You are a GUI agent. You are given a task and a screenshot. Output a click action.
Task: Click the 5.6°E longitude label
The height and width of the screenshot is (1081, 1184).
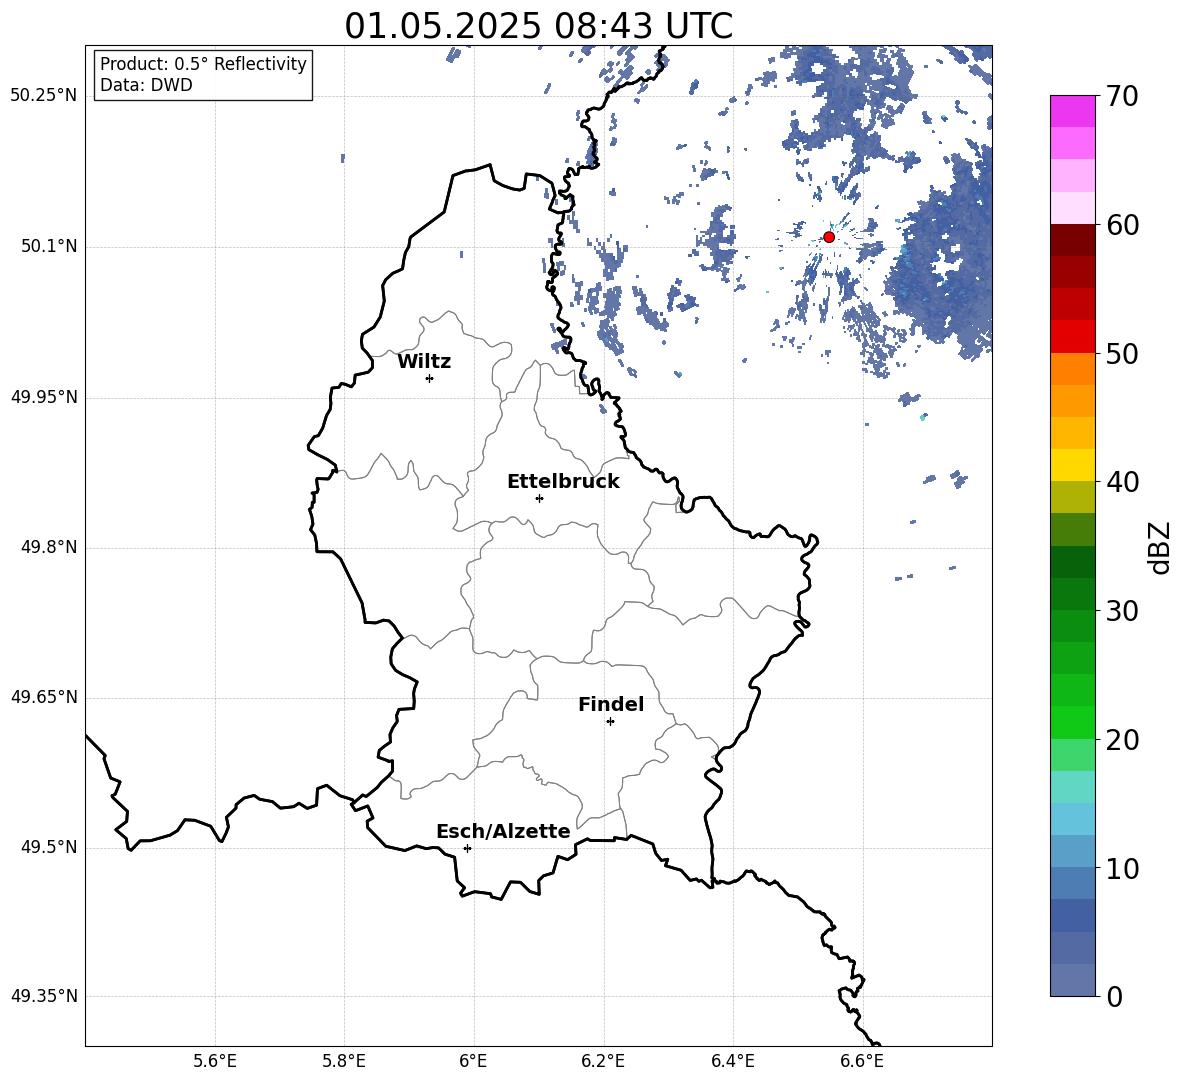(x=215, y=1061)
